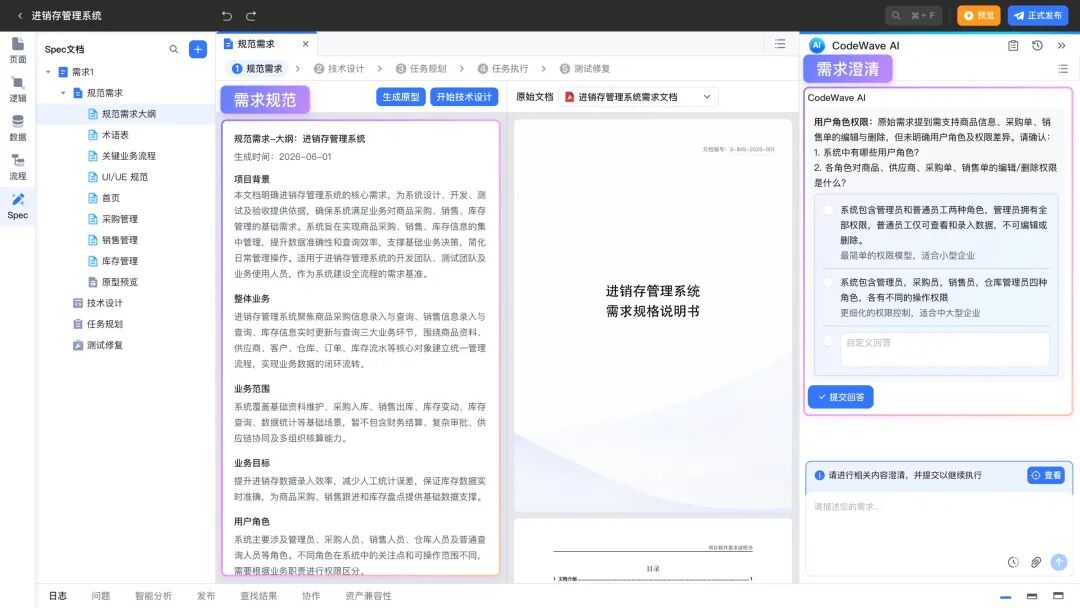Image resolution: width=1080 pixels, height=608 pixels.
Task: Open the 原始文档 document dropdown
Action: click(x=638, y=97)
